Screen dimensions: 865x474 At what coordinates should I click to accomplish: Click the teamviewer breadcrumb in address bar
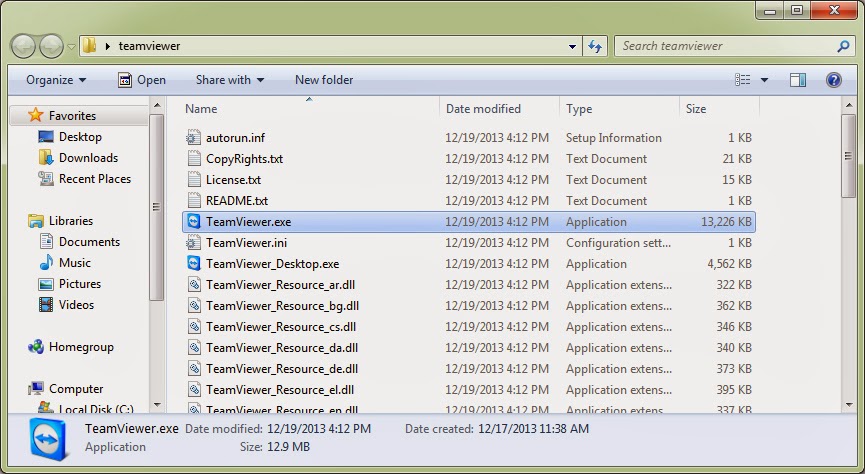[x=149, y=46]
